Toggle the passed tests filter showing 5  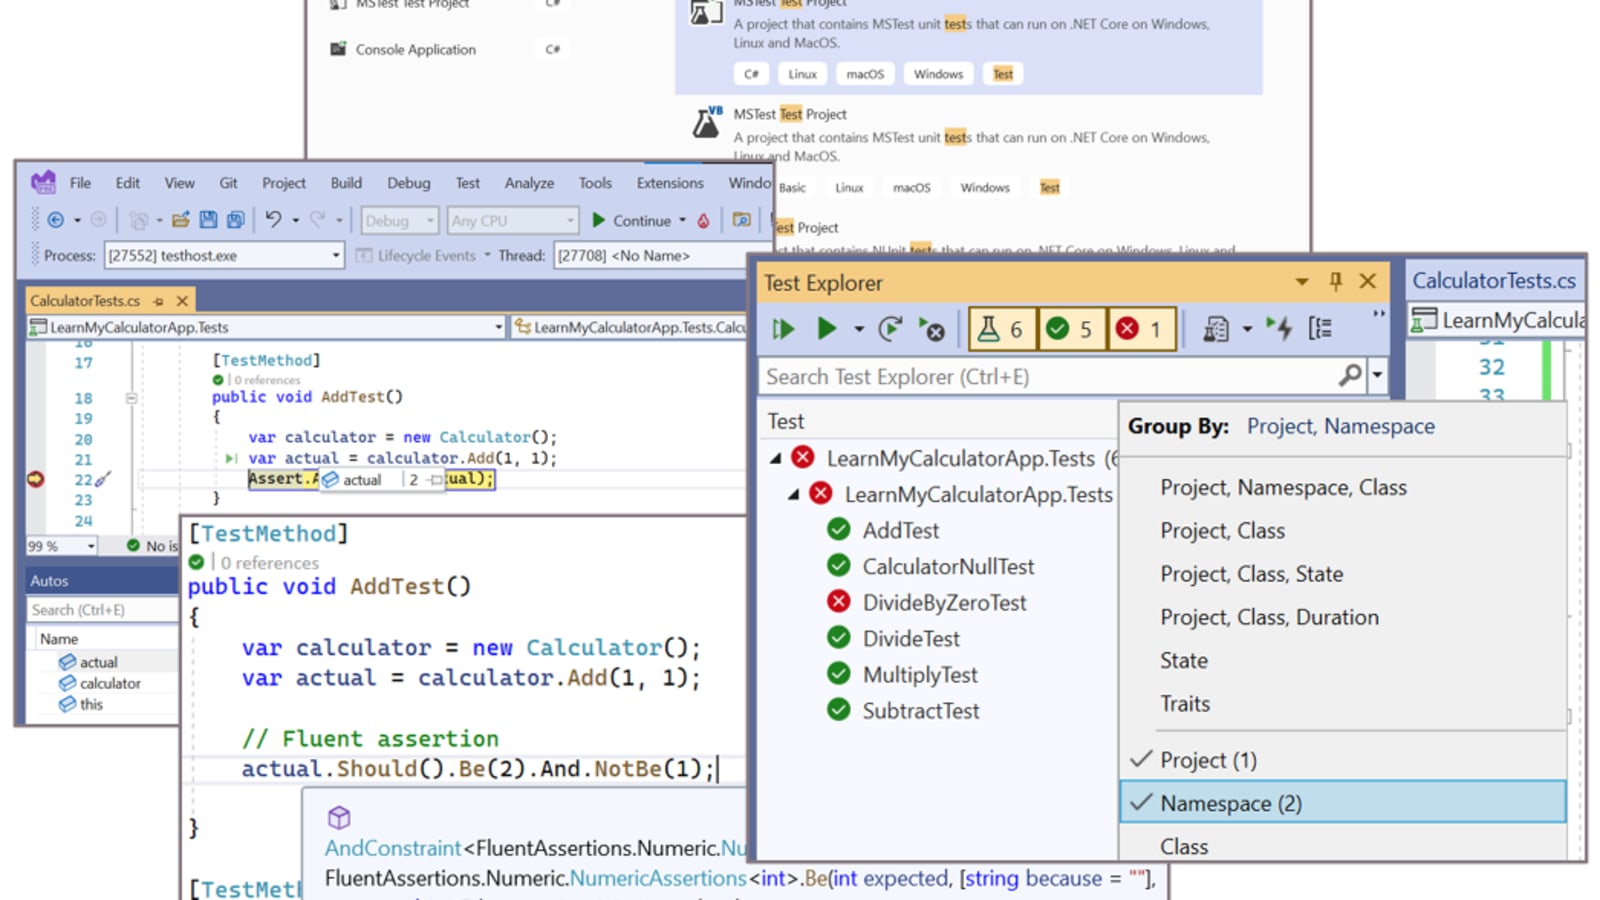point(1071,329)
